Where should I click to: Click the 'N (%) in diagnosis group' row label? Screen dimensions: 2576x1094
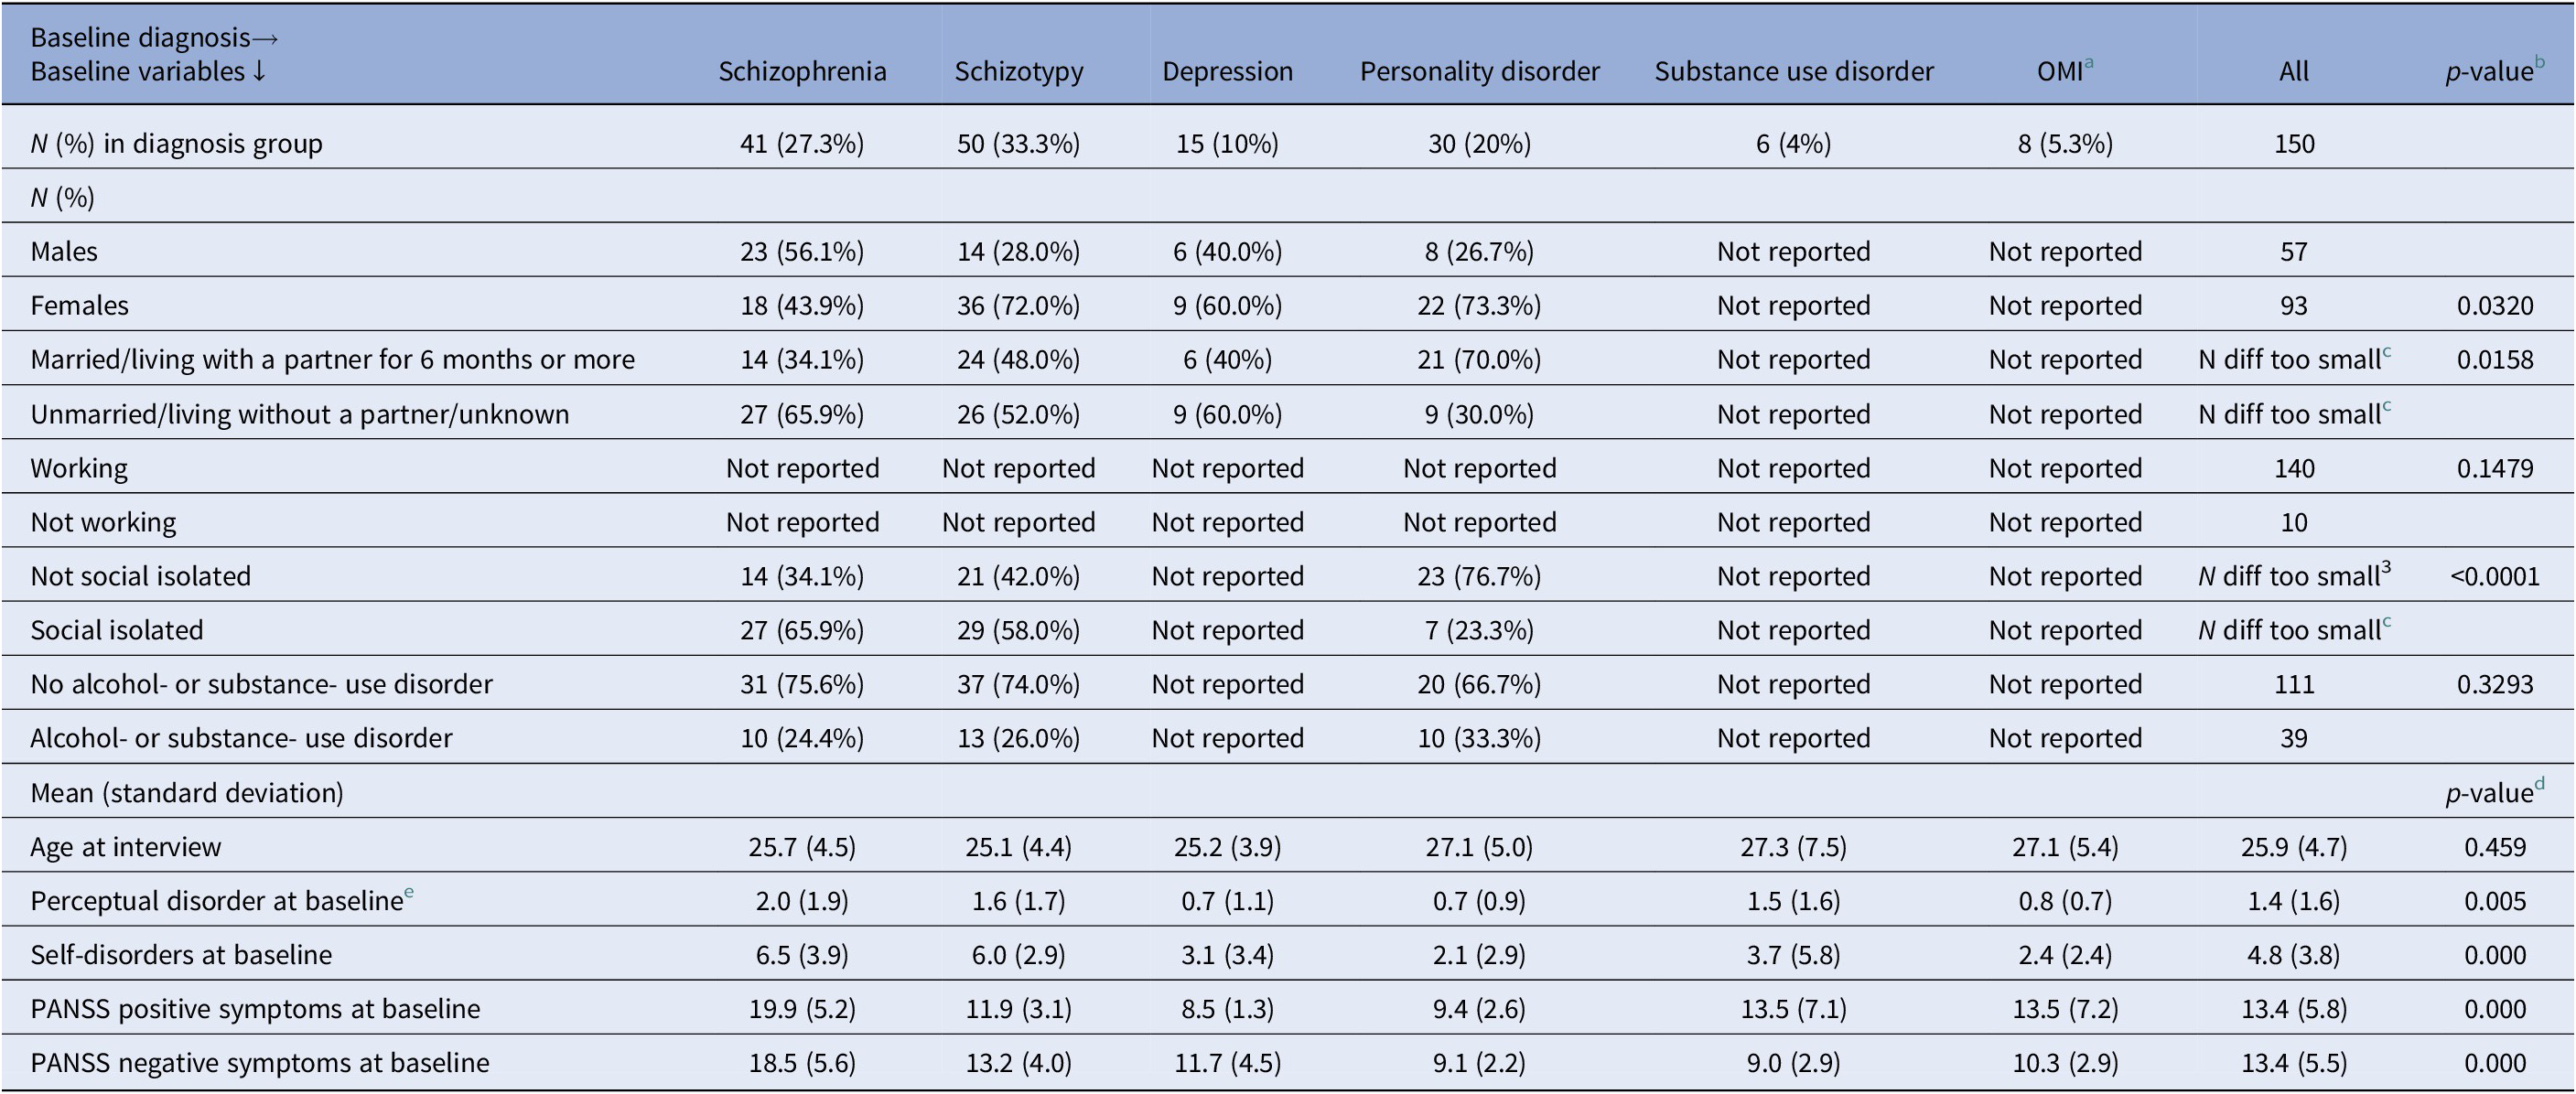click(x=176, y=144)
